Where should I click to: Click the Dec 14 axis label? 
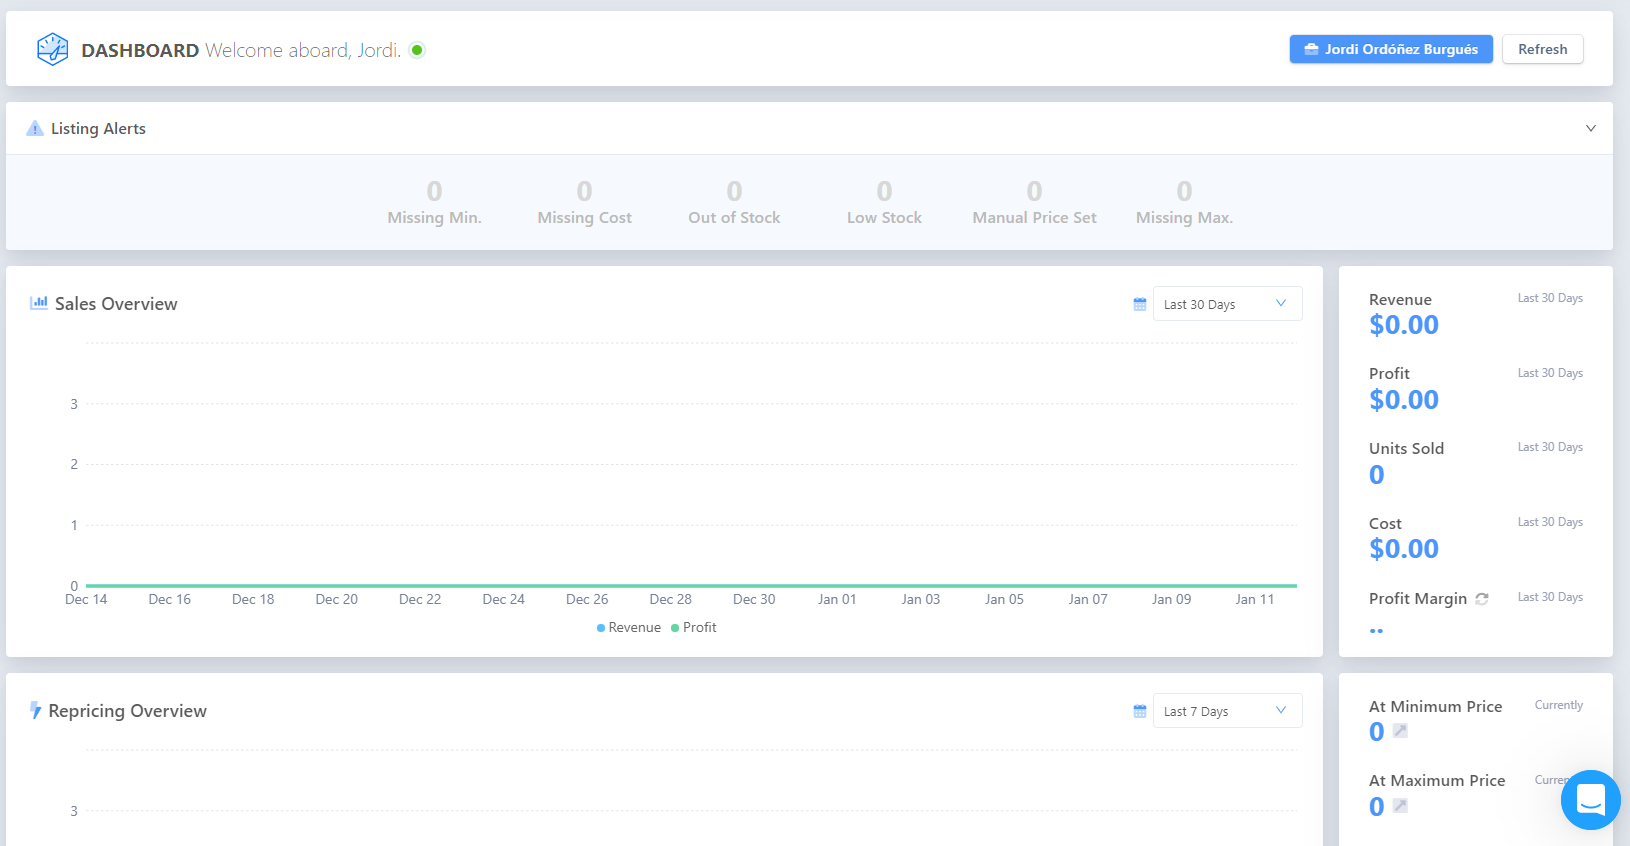pos(86,599)
